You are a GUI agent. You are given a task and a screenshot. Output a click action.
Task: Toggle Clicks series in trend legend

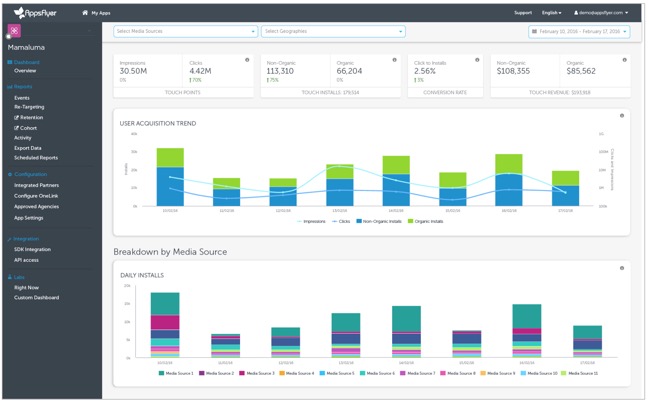(x=341, y=222)
